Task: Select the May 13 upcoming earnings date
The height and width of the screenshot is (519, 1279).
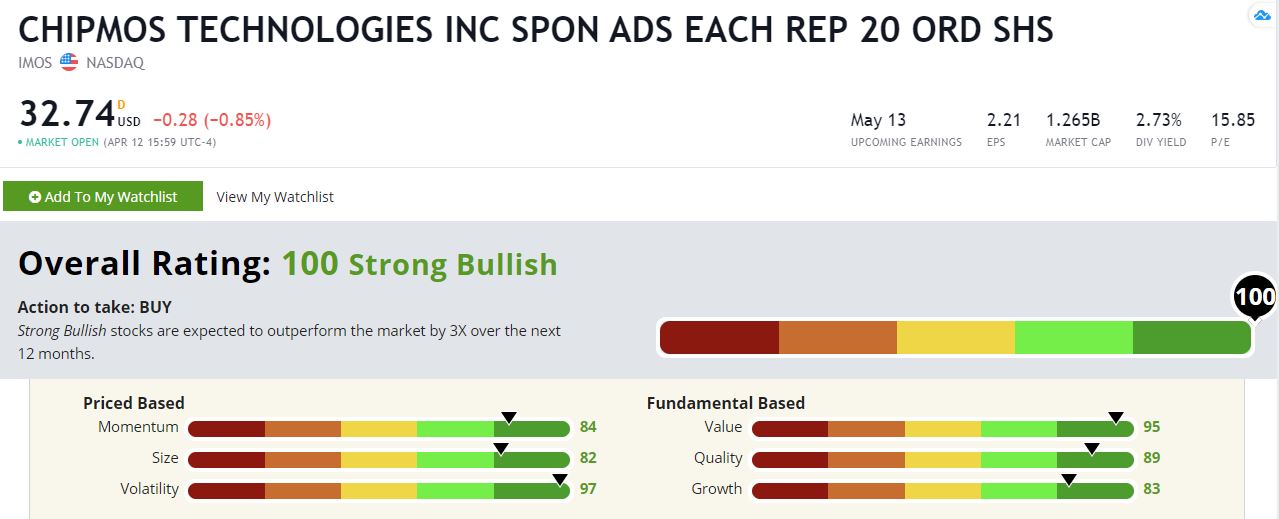Action: 878,120
